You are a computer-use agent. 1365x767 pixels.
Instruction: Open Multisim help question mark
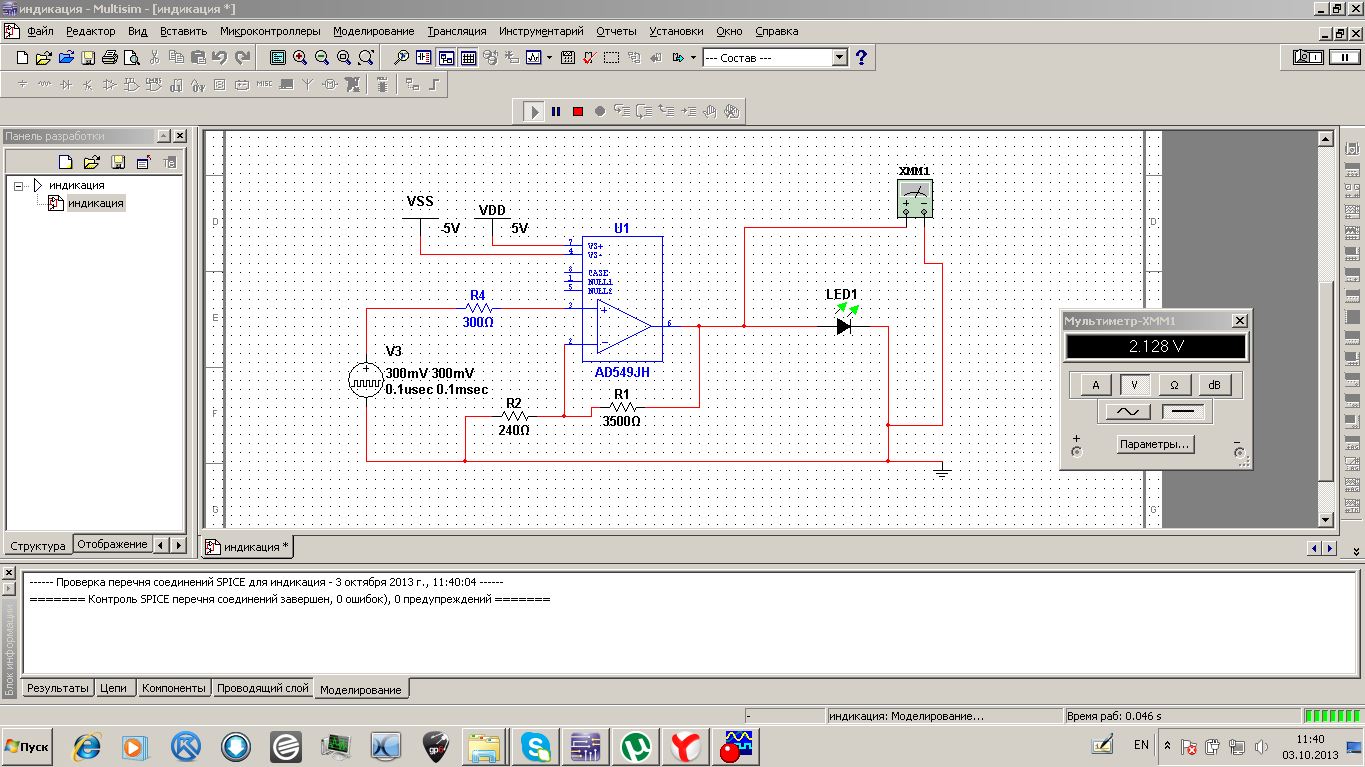[861, 58]
